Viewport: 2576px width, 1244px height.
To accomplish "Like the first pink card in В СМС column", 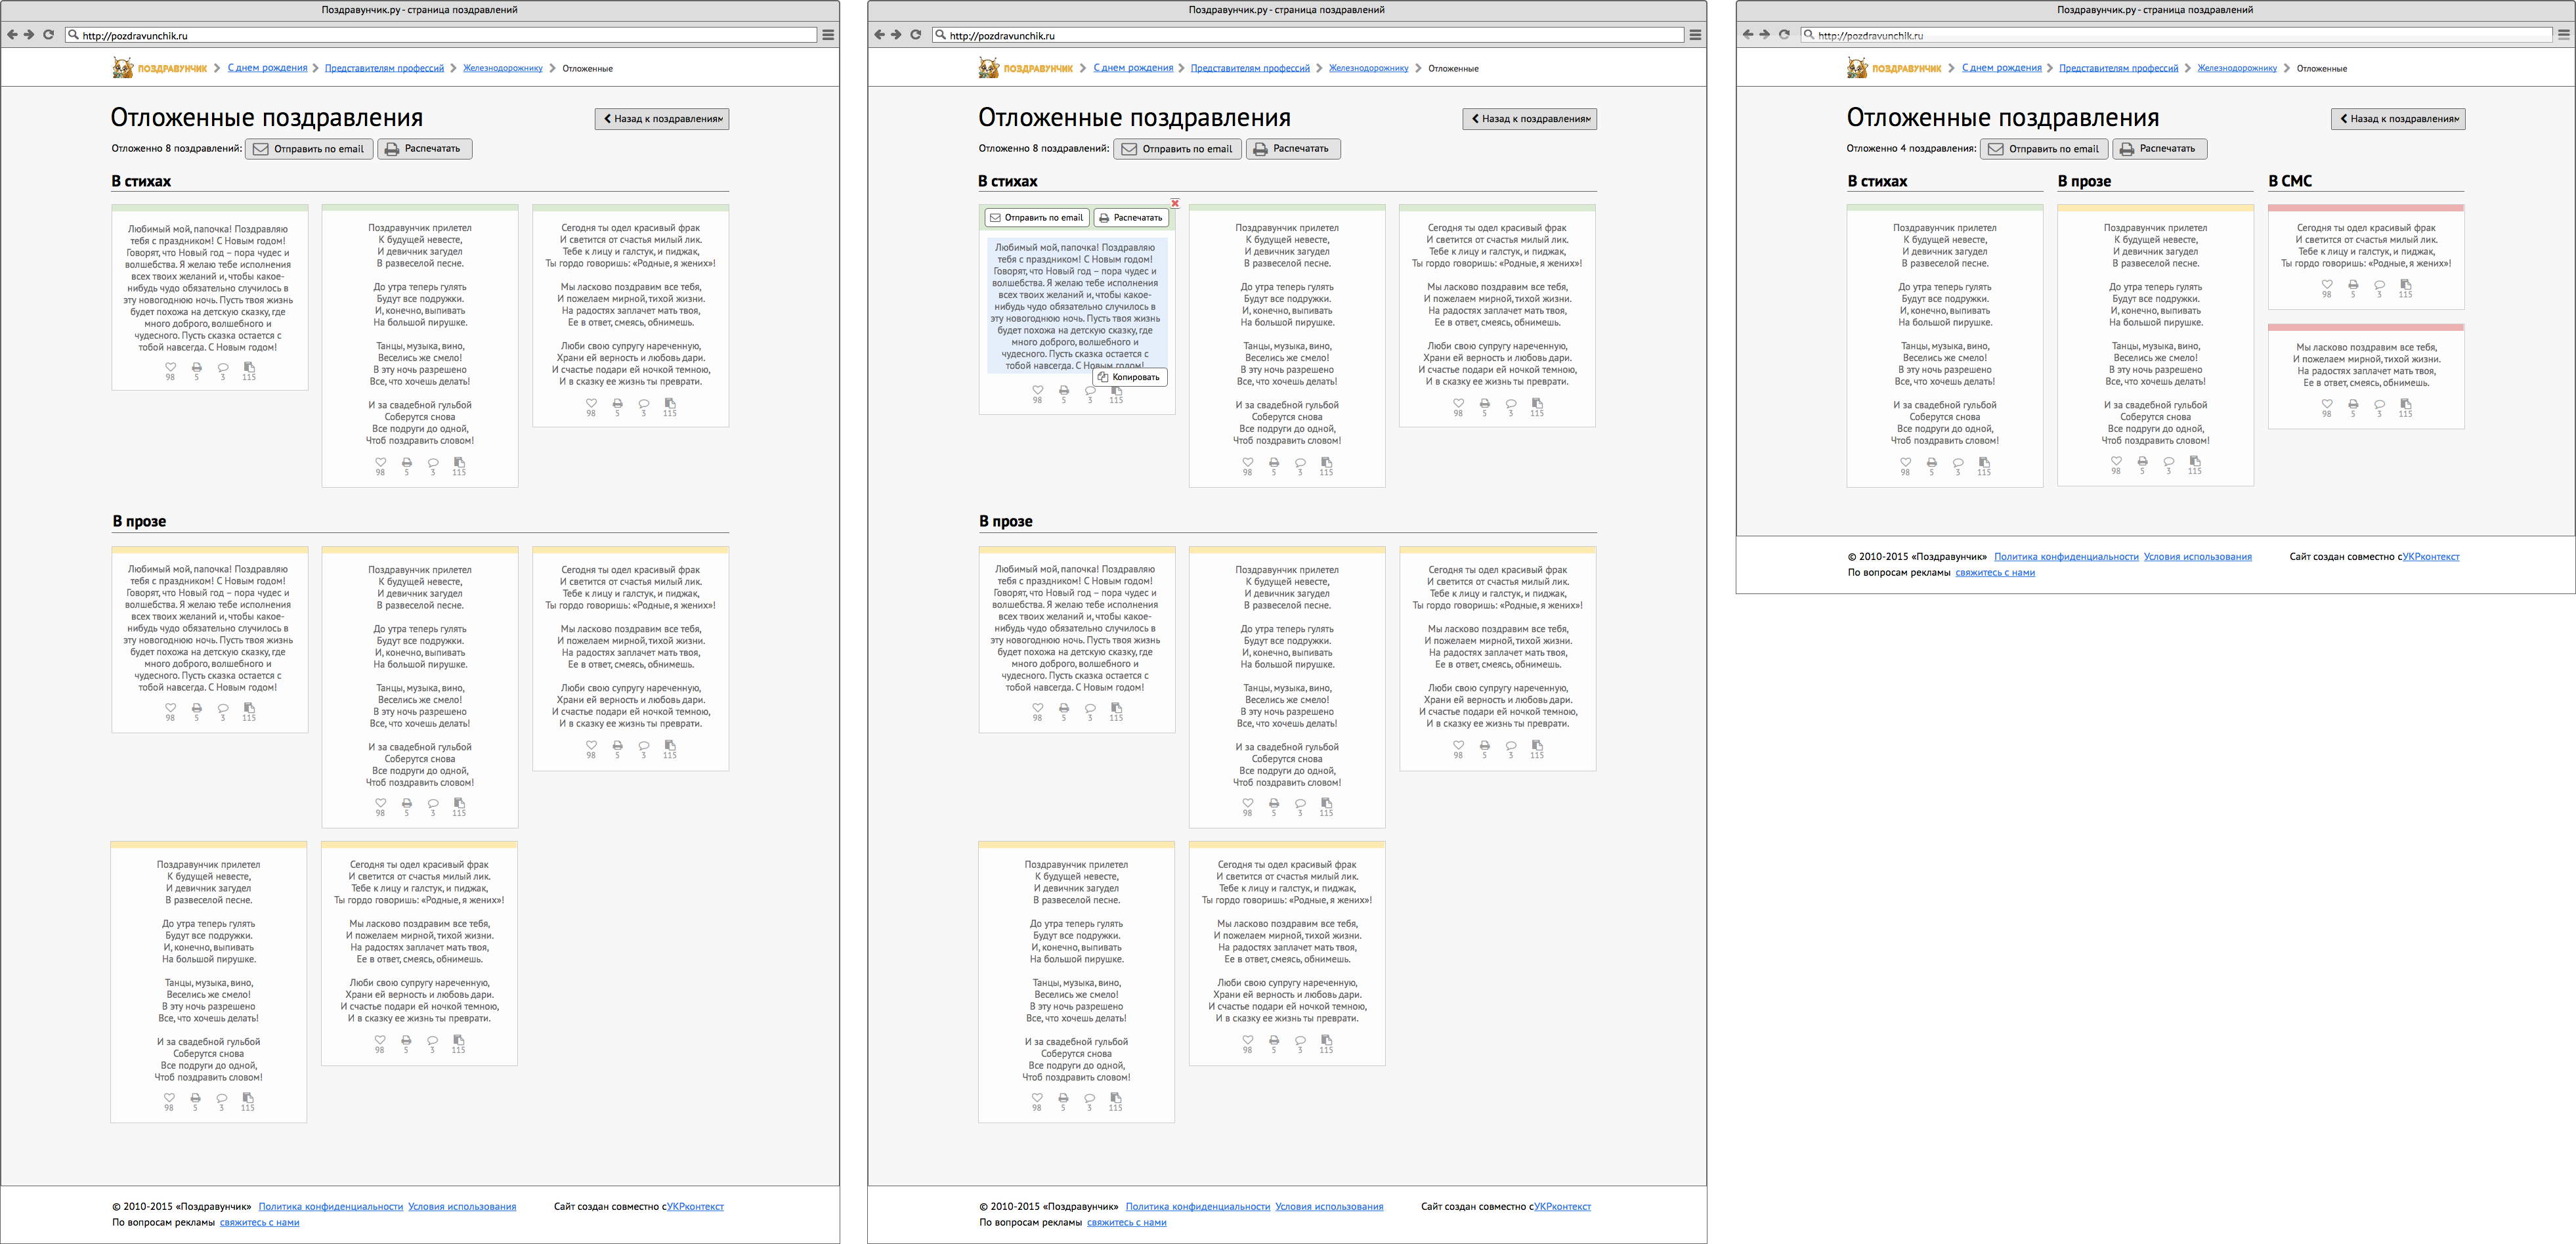I will (2326, 286).
